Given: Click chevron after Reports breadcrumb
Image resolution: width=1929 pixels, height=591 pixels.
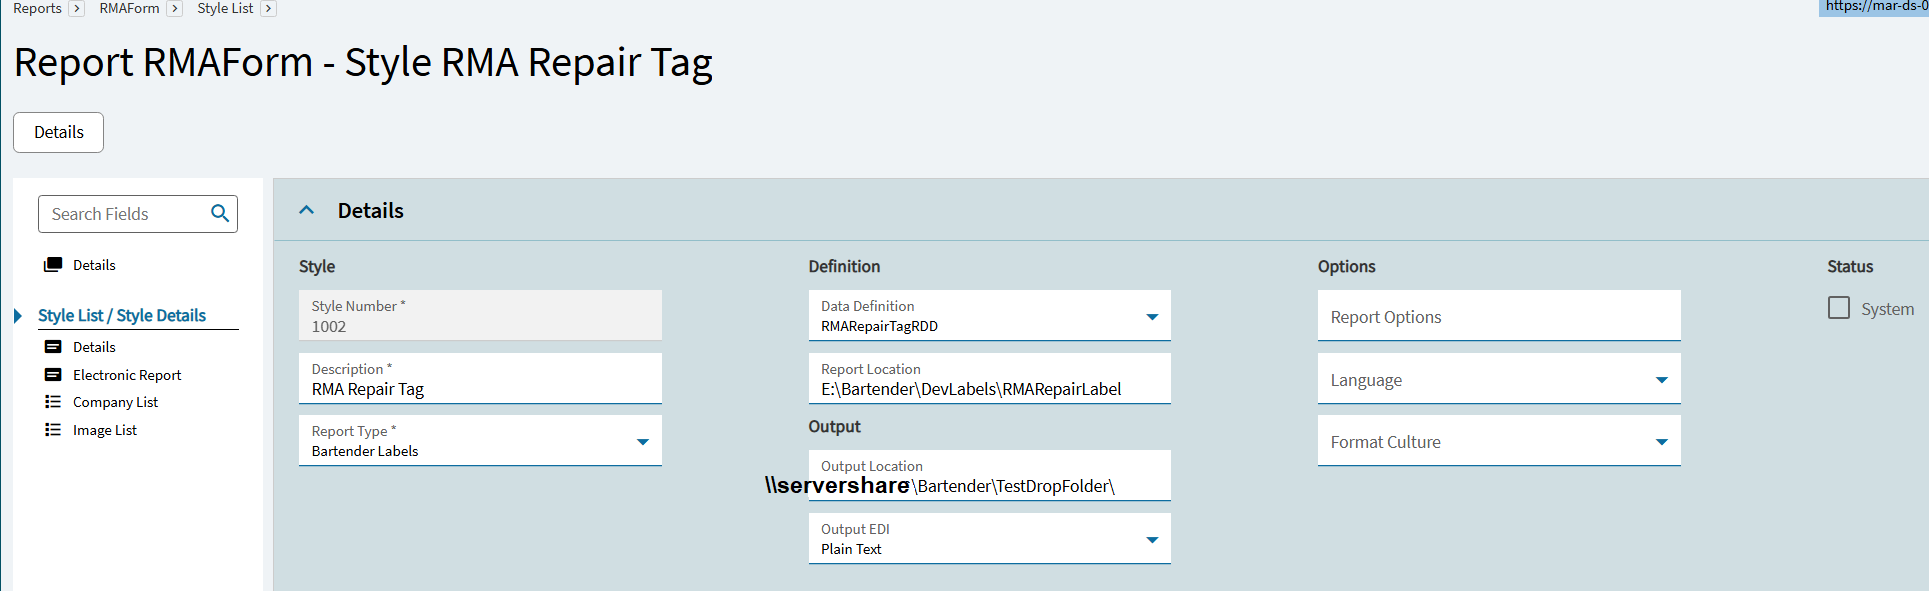Looking at the screenshot, I should pyautogui.click(x=76, y=8).
